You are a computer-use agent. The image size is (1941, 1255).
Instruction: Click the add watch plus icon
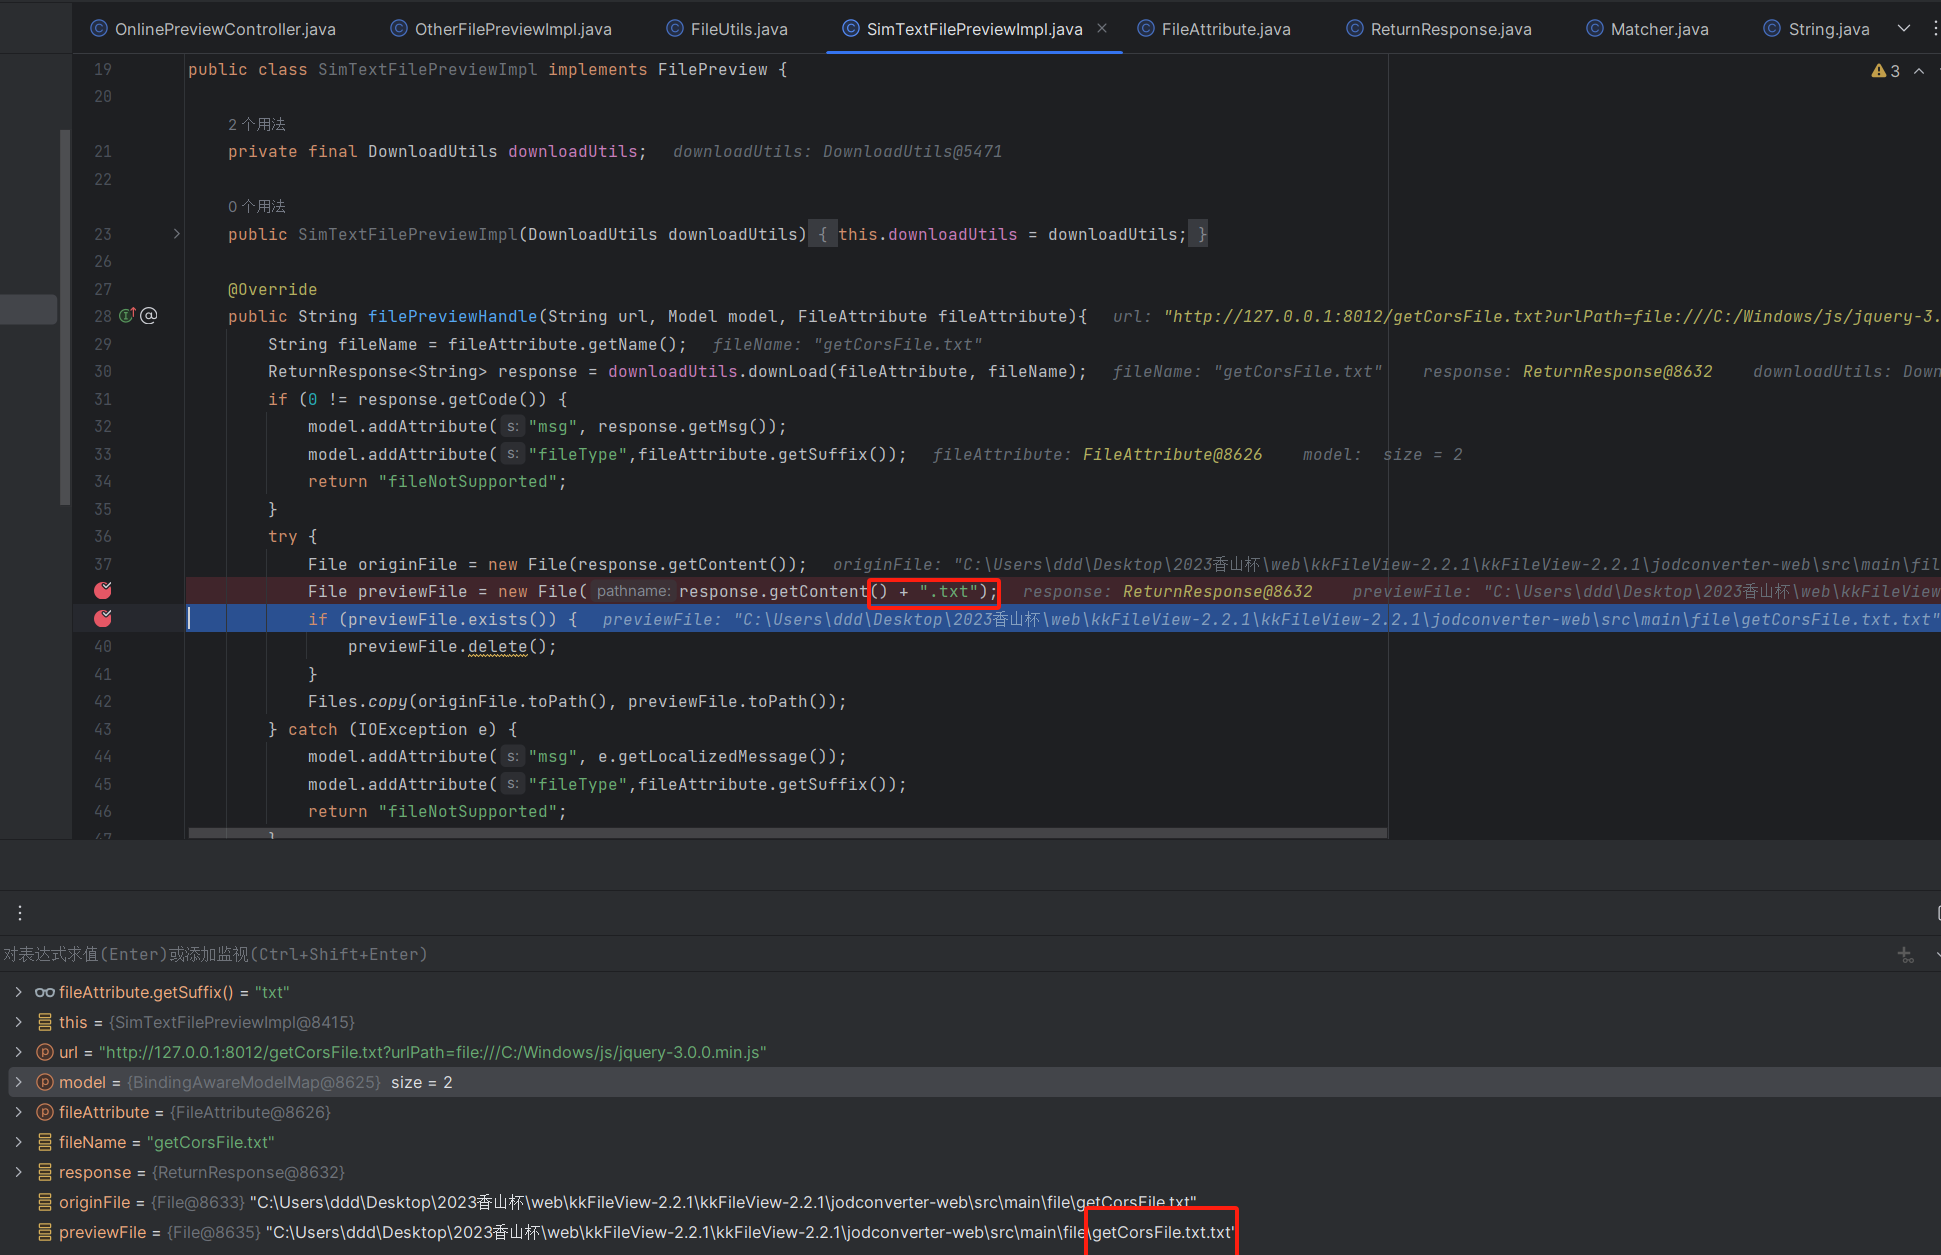(x=1906, y=955)
